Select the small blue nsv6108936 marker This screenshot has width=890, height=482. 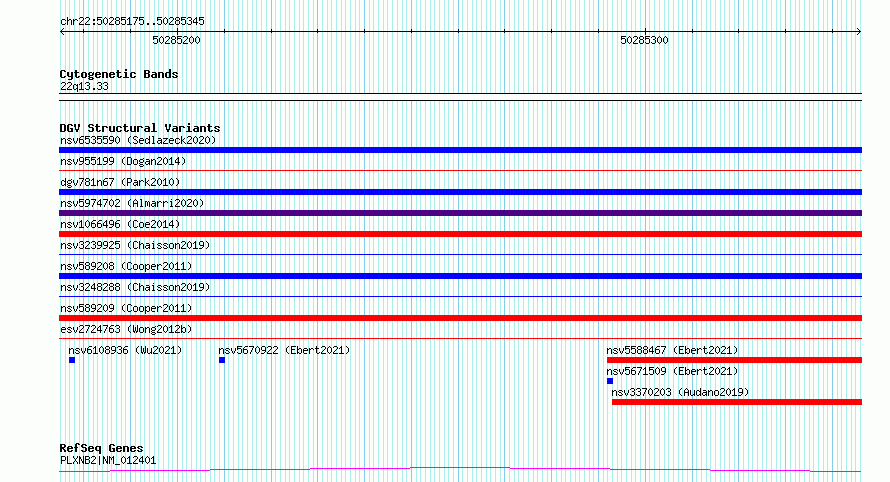72,360
